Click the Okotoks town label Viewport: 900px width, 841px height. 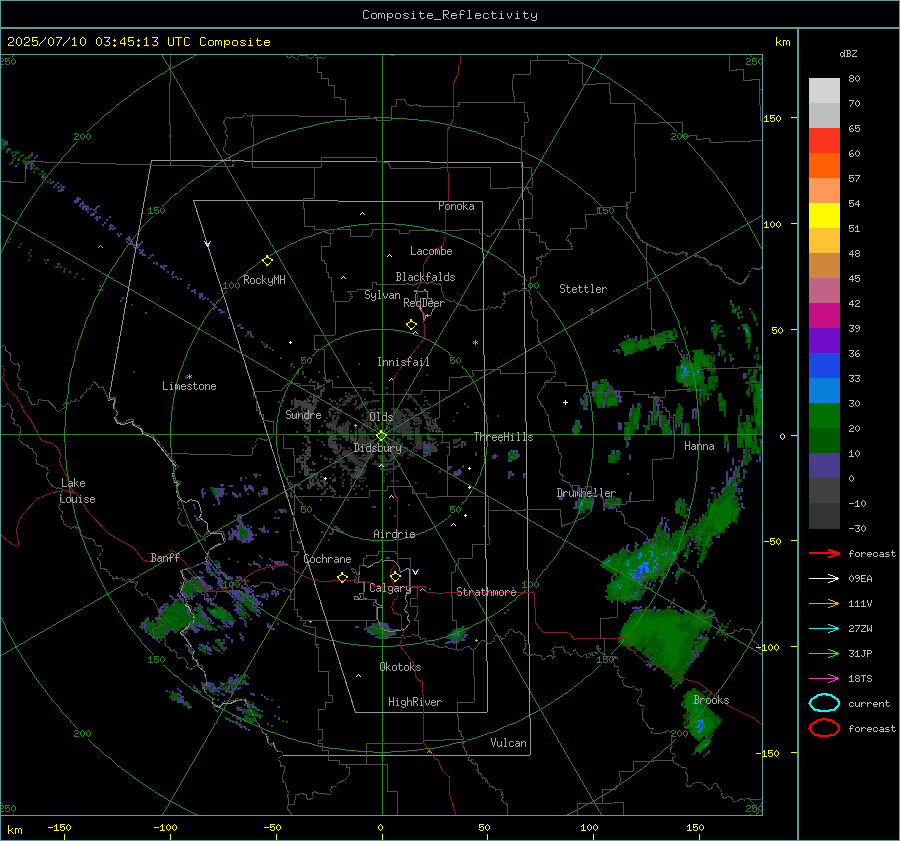click(400, 666)
